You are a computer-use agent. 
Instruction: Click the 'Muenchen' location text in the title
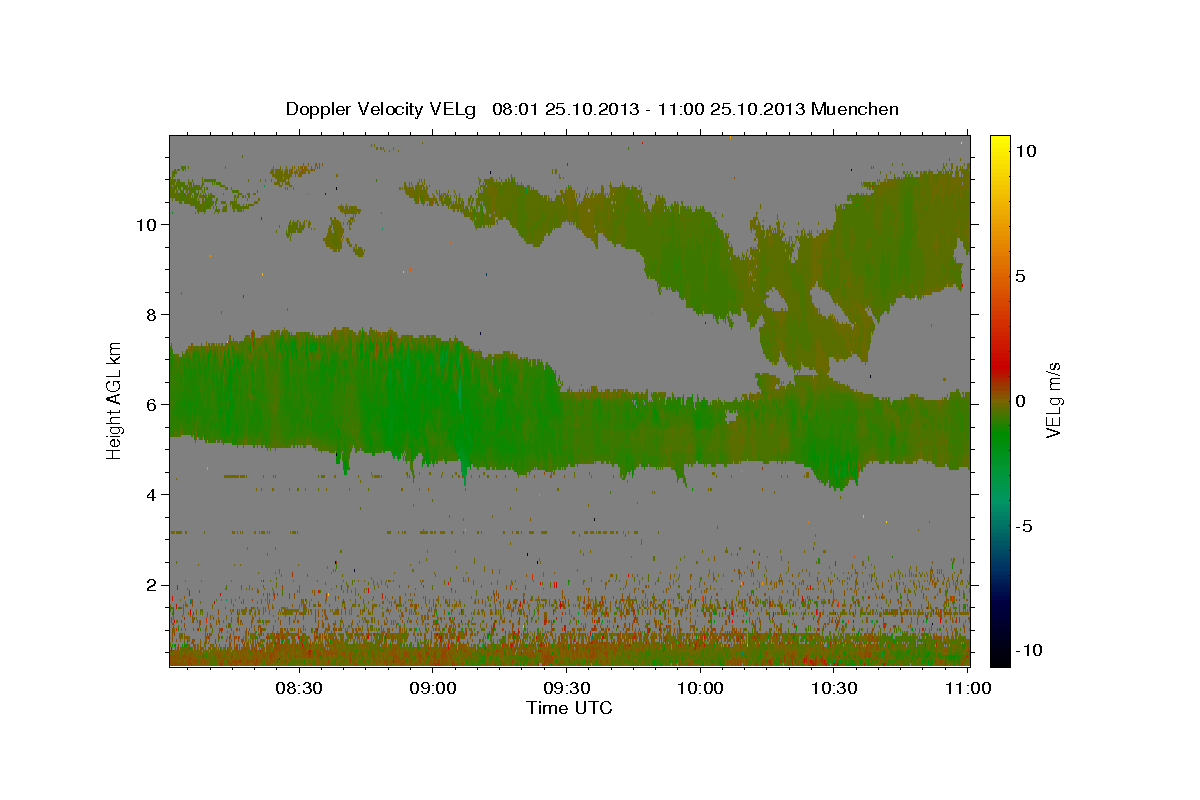[855, 109]
